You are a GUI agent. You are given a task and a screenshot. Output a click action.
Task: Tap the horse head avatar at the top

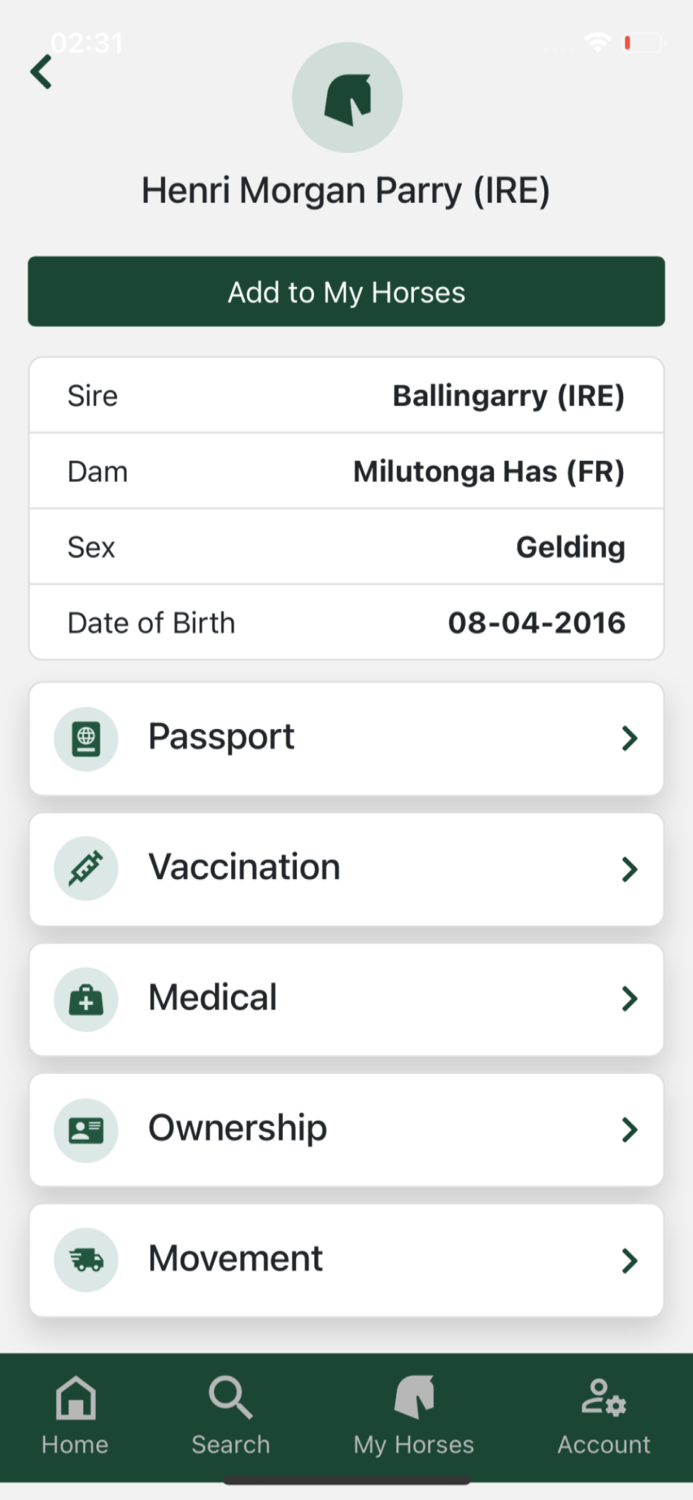(x=347, y=97)
